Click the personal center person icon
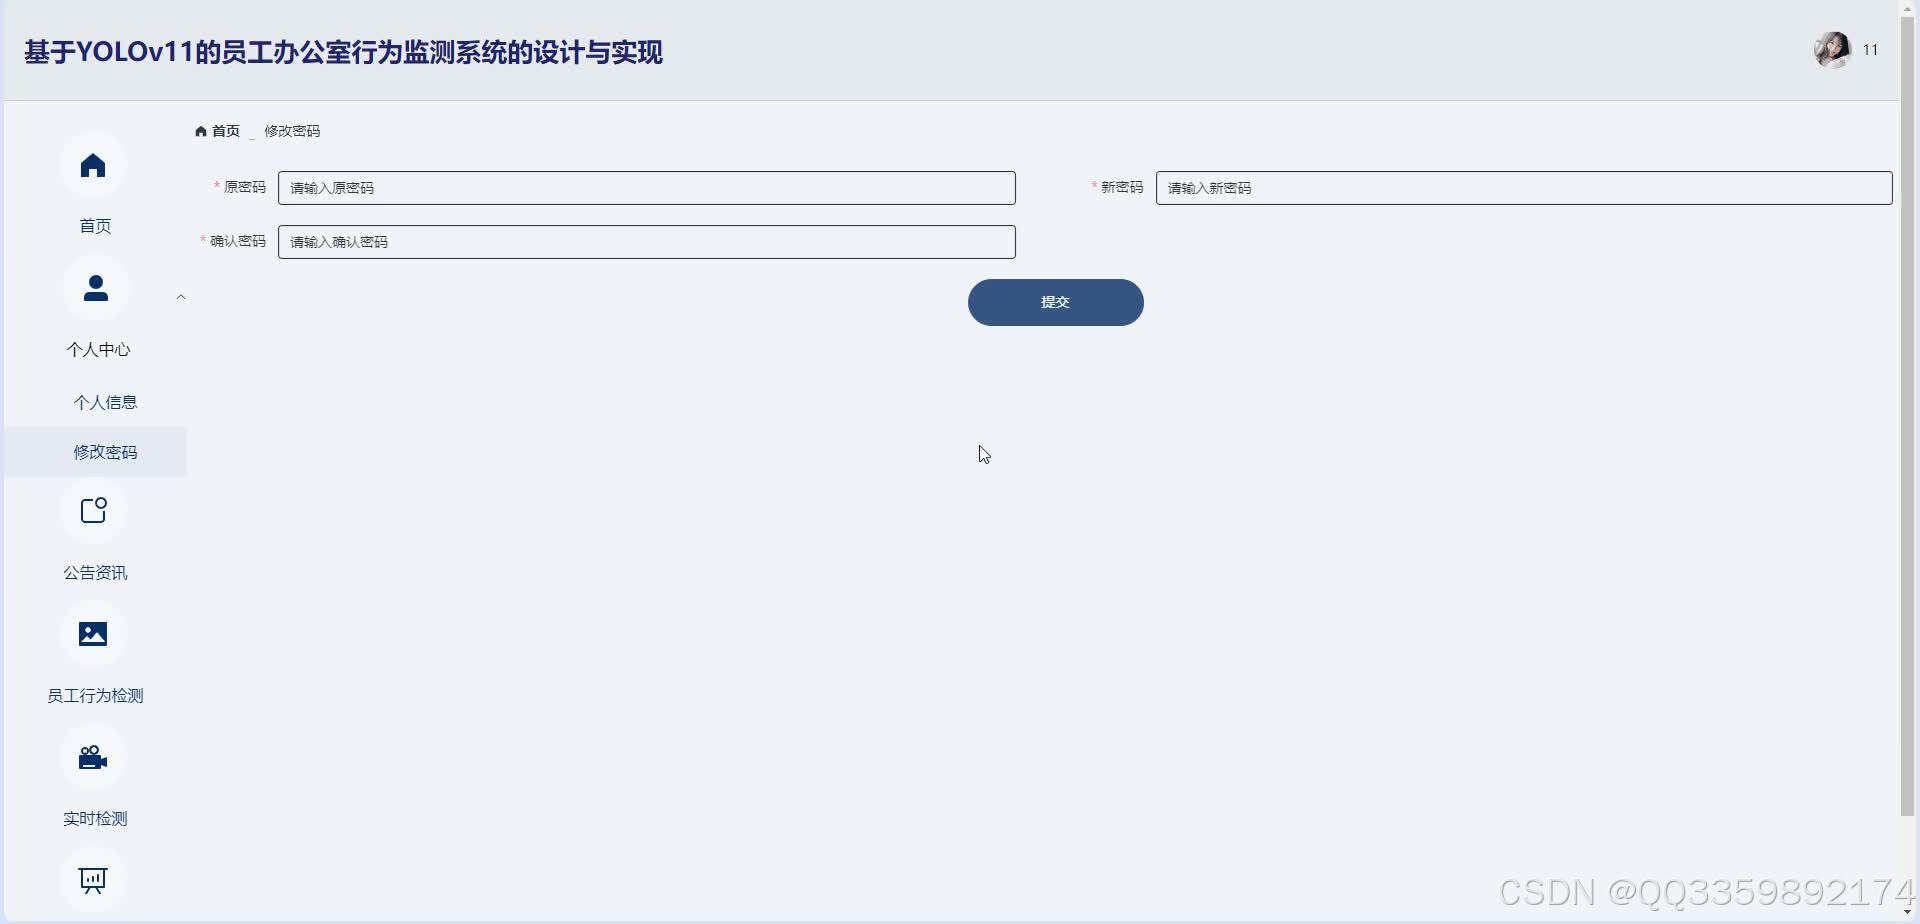Screen dimensions: 1920x924 click(x=96, y=288)
